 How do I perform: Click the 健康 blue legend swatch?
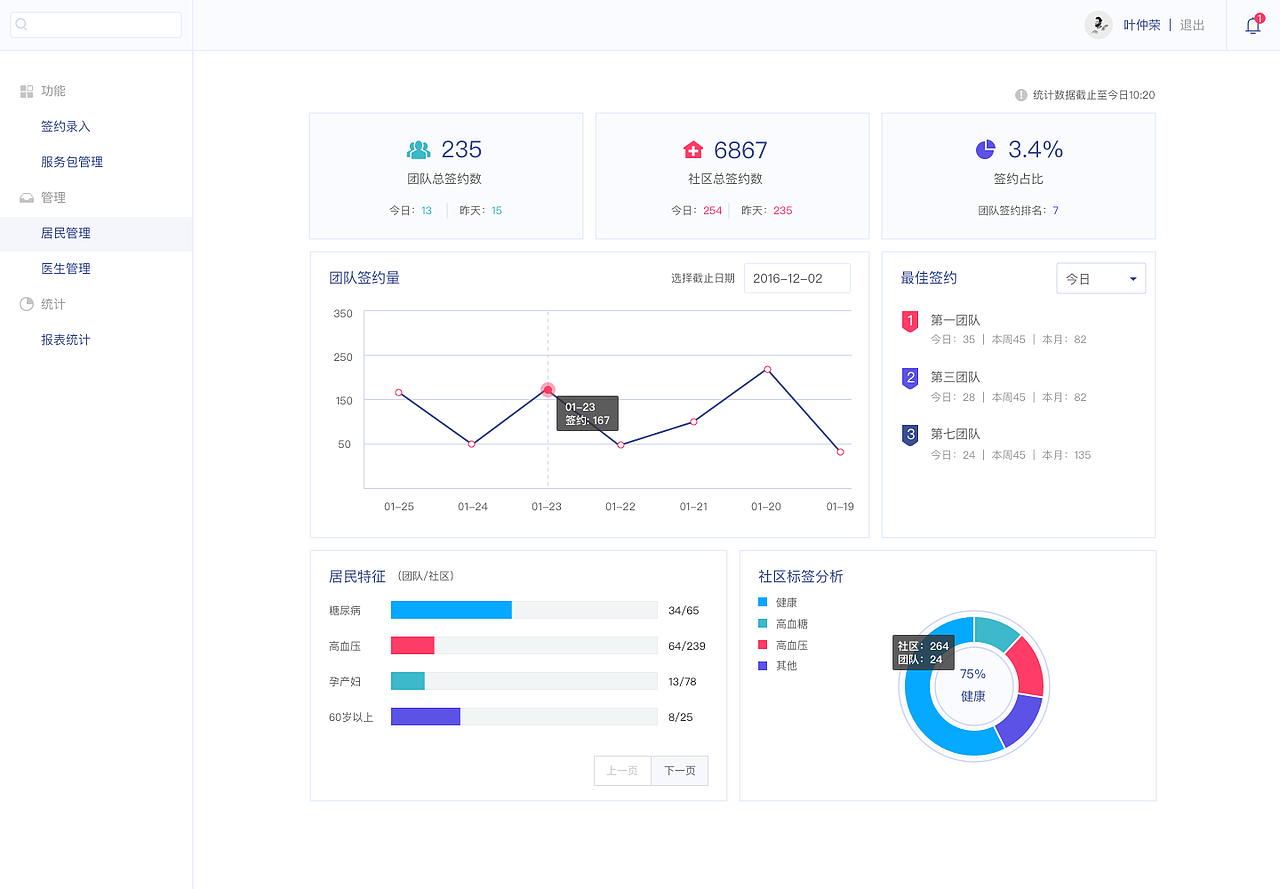763,602
